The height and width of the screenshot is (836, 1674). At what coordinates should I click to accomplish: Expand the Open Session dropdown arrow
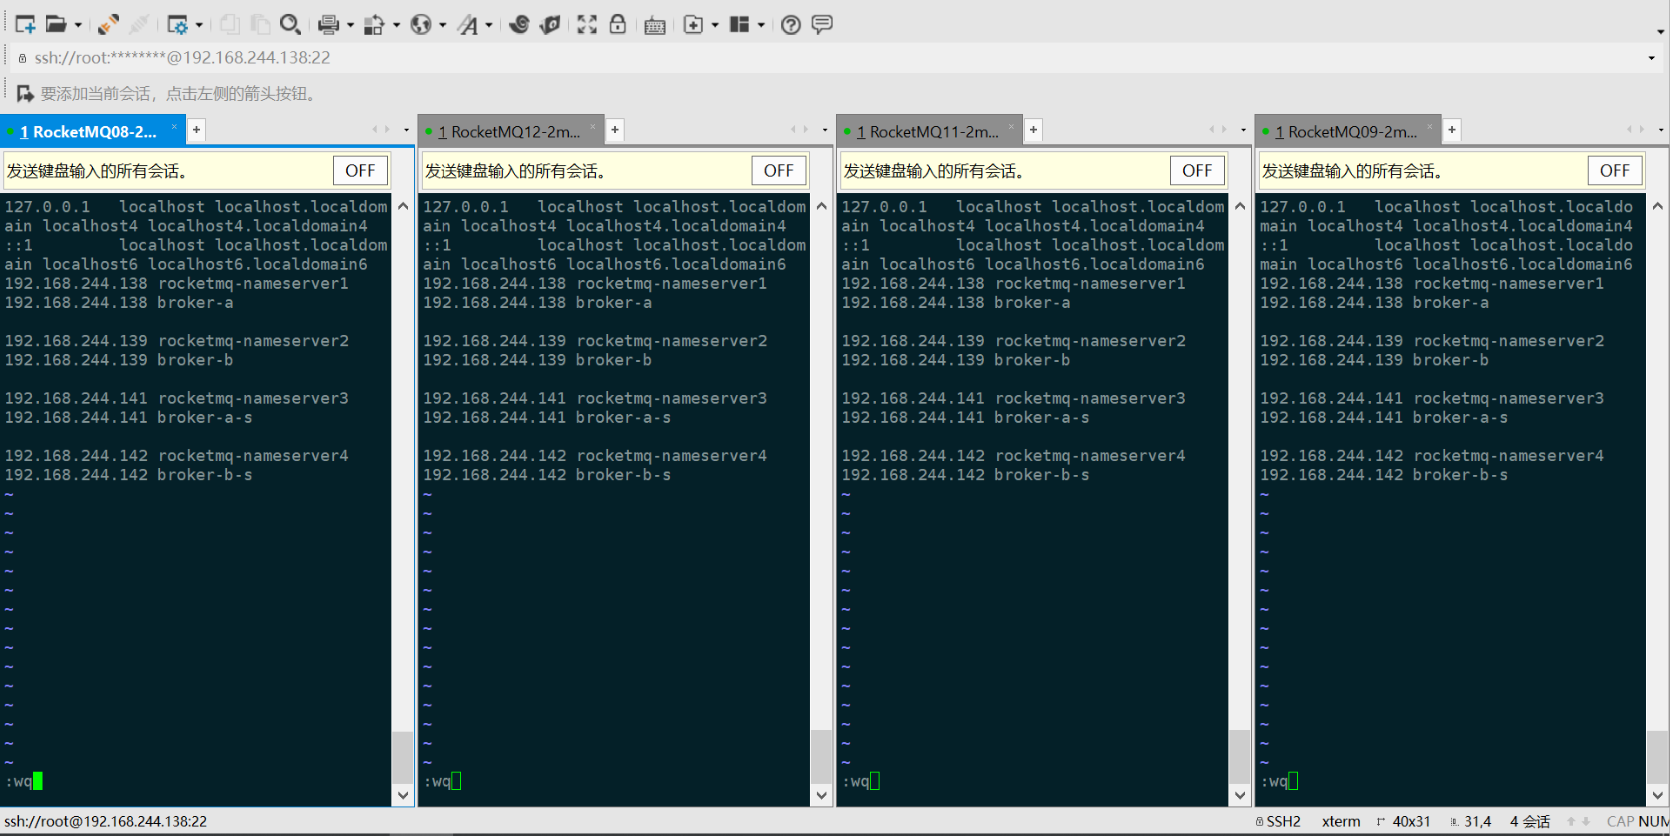click(78, 25)
